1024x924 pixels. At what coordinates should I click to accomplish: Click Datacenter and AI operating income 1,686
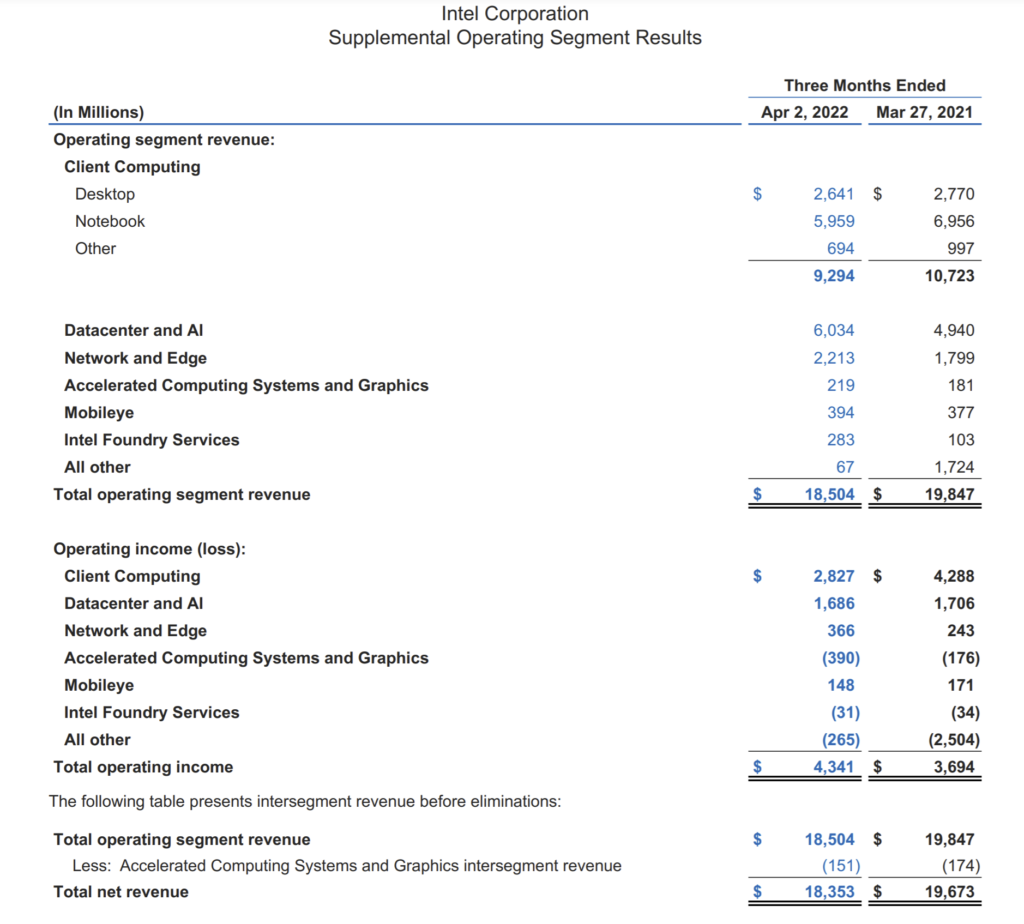coord(833,604)
